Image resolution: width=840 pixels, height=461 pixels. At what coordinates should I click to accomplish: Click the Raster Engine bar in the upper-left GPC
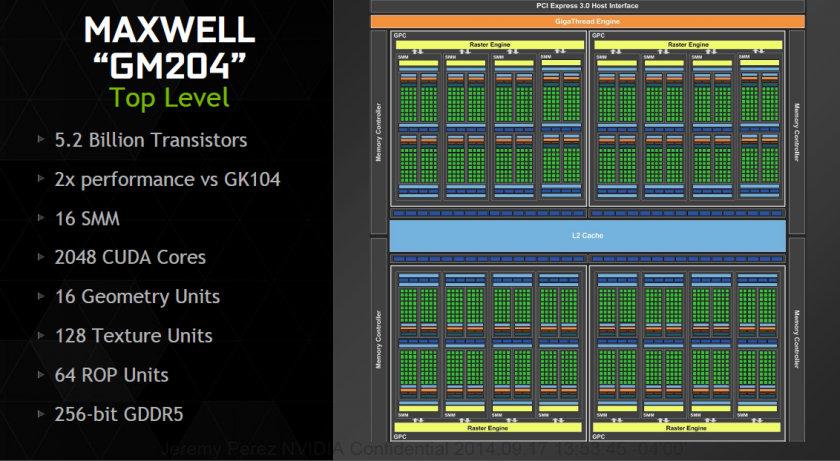(x=490, y=45)
